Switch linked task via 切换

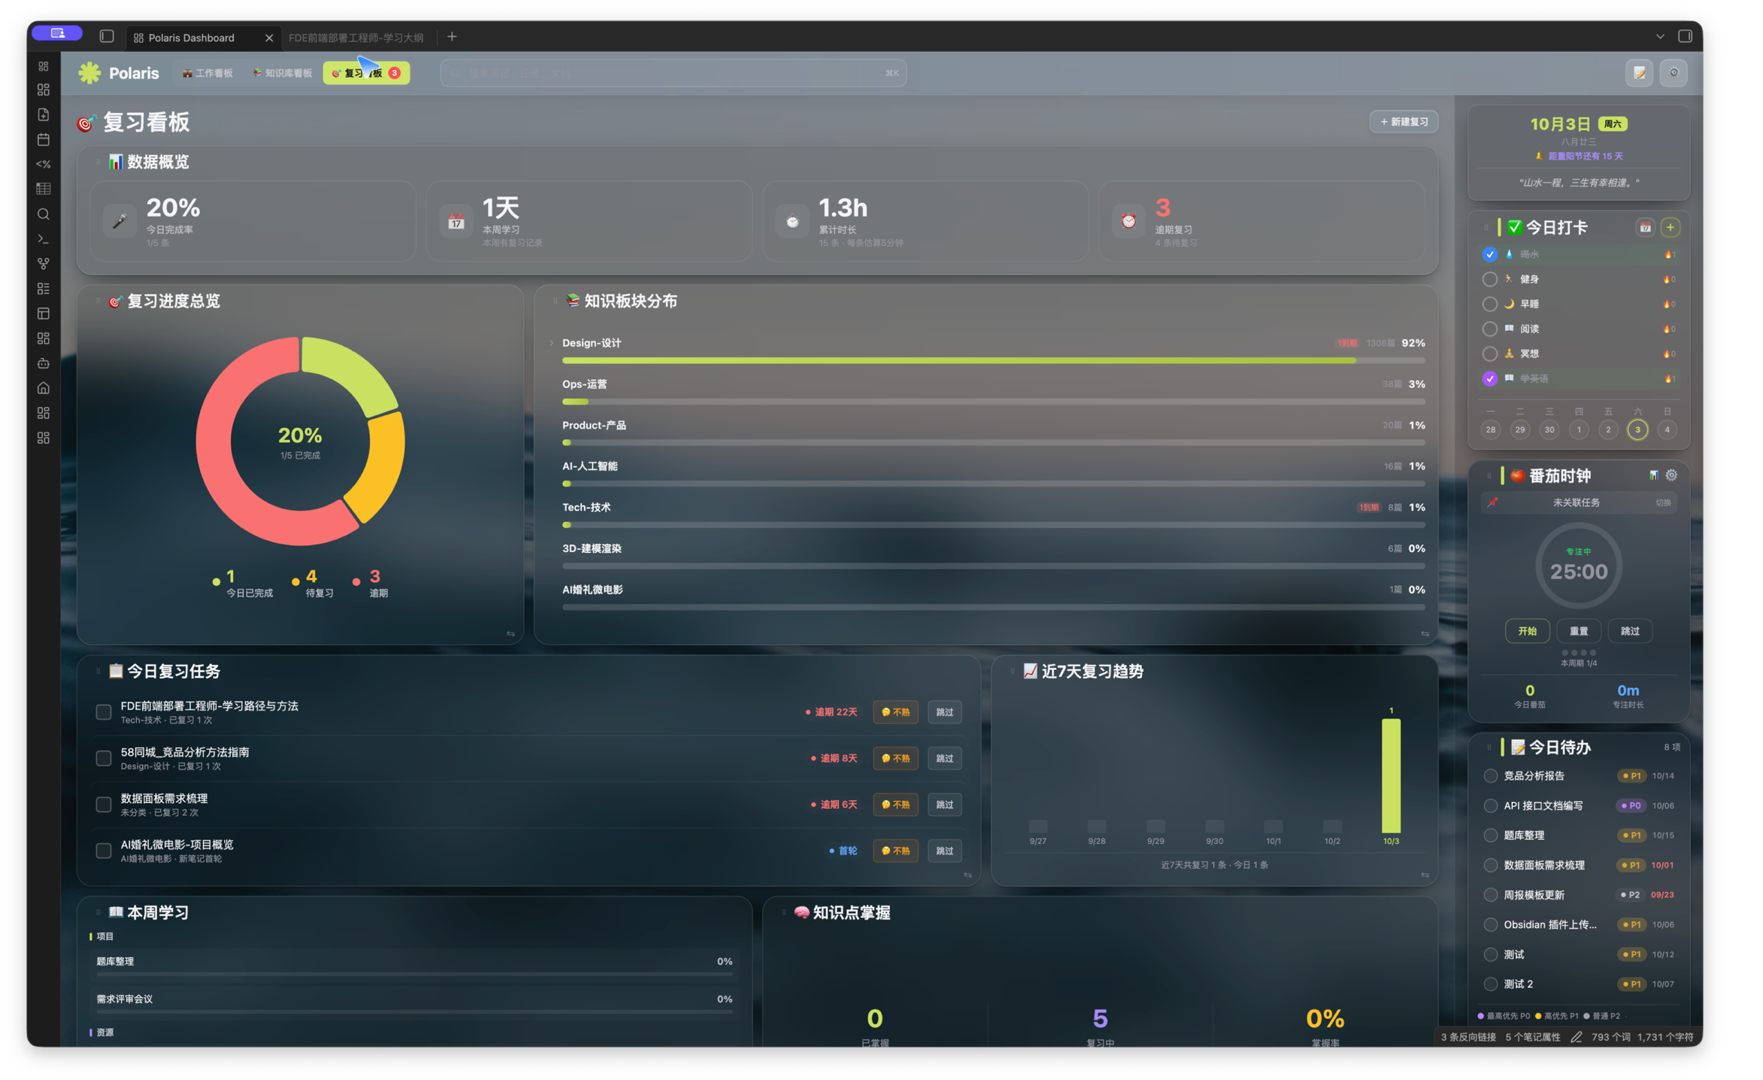[x=1663, y=503]
